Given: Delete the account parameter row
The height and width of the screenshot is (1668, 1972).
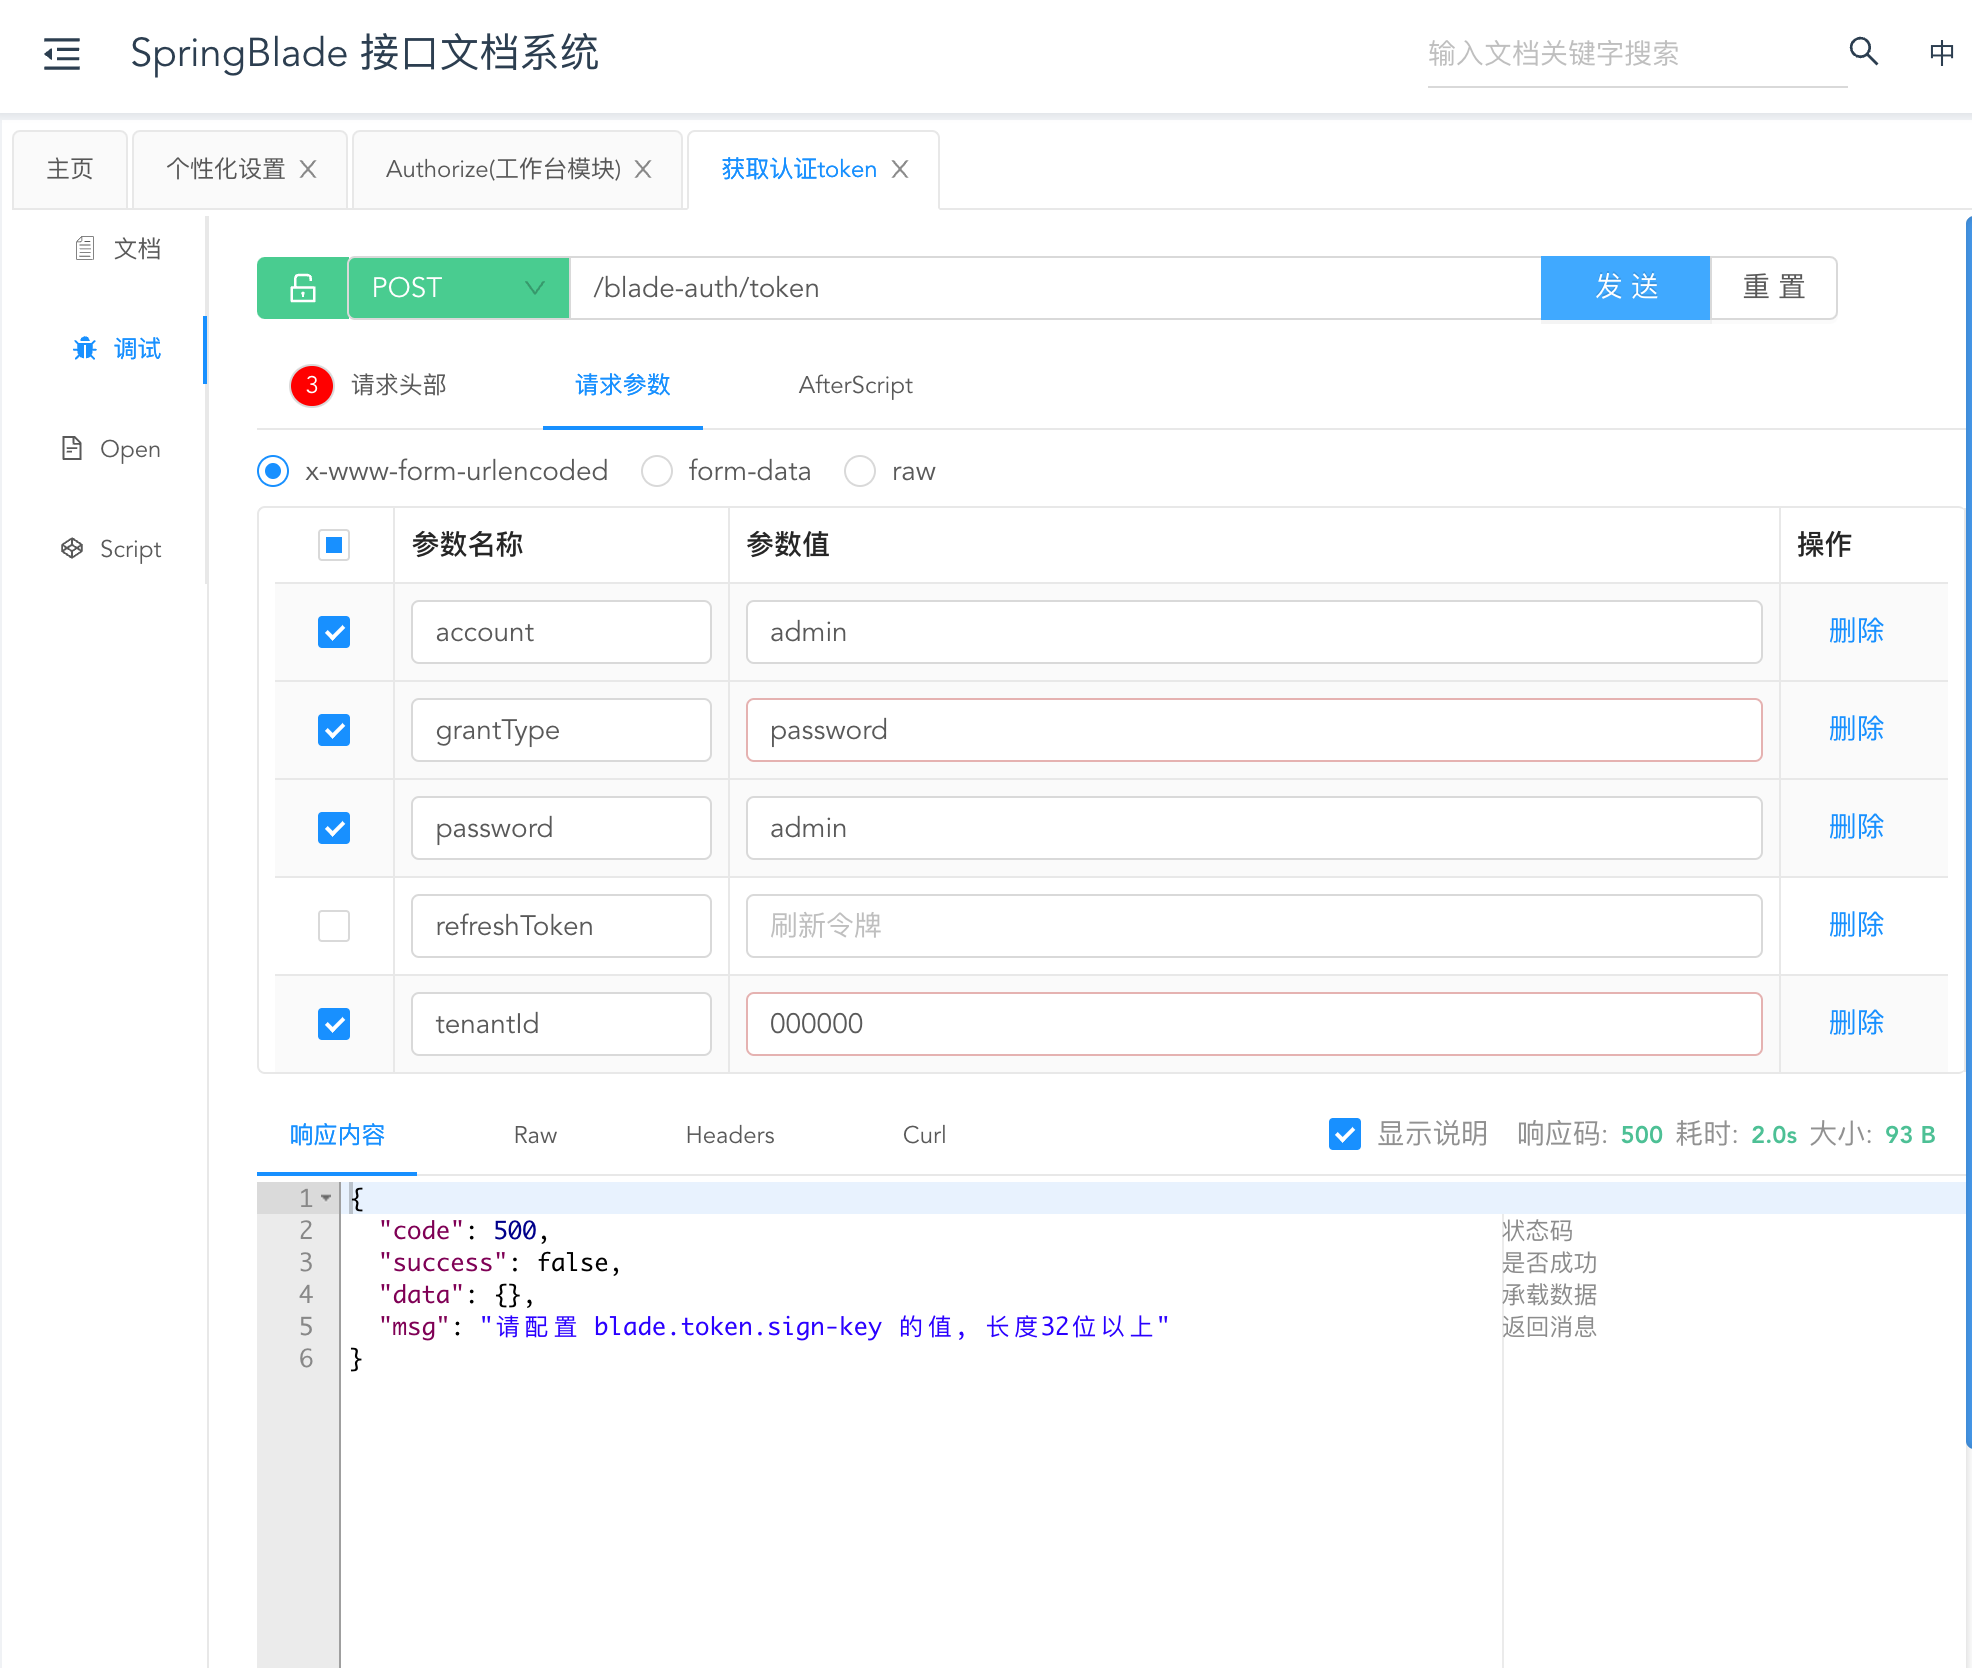Looking at the screenshot, I should click(1856, 631).
